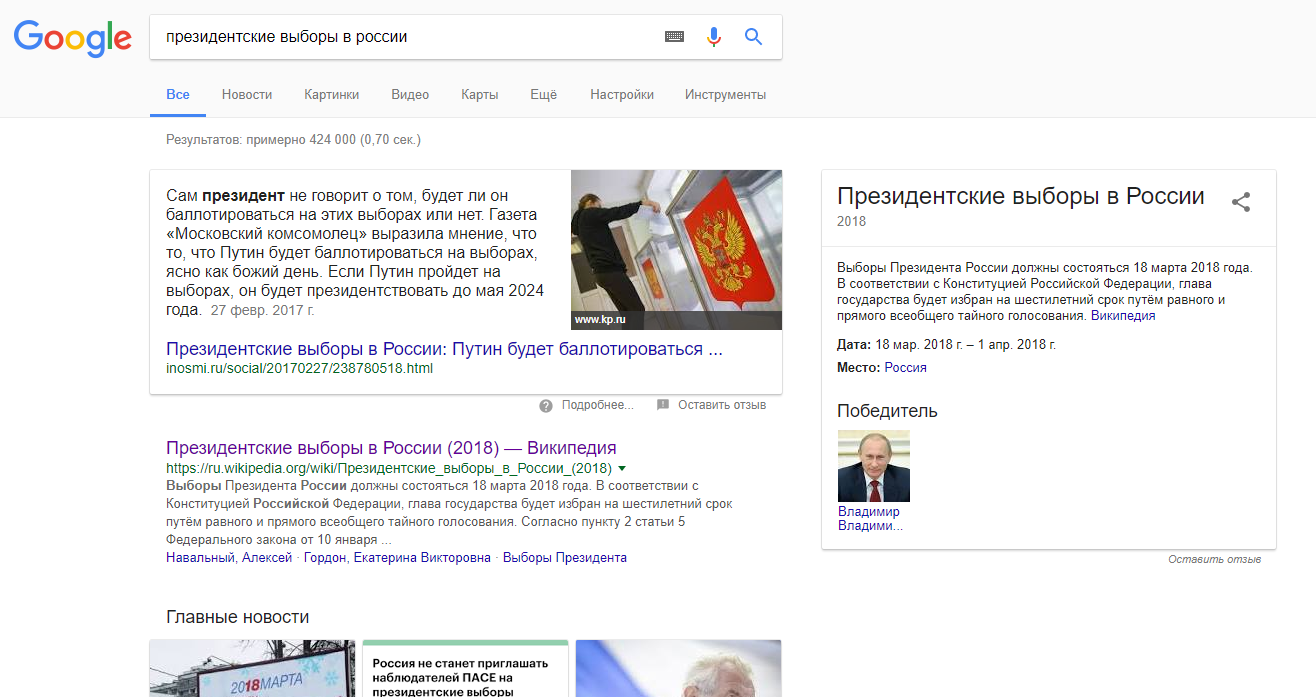Screen dimensions: 1316x697
Task: Open the 'Навальный, Алексей' sitelink
Action: pyautogui.click(x=229, y=558)
